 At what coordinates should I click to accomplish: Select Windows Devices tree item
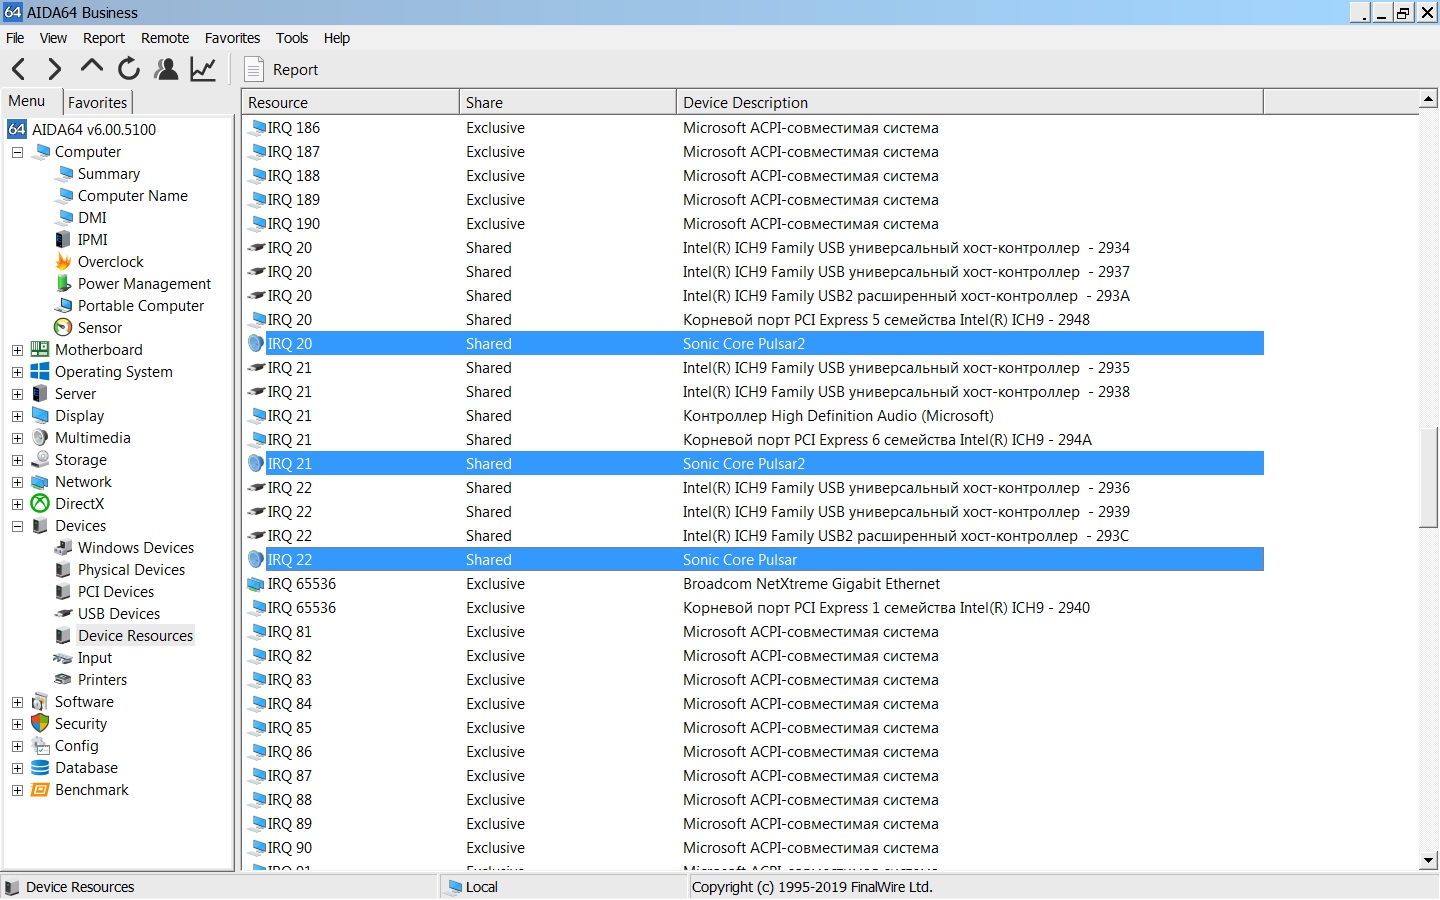136,548
